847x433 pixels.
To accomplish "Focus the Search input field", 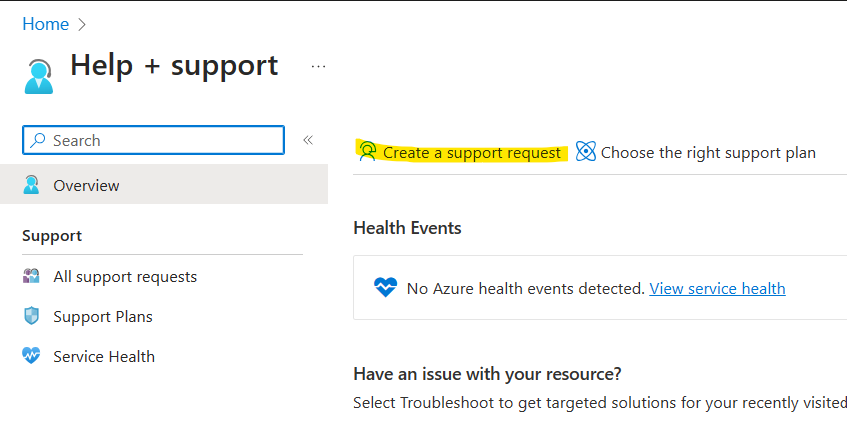I will click(153, 140).
